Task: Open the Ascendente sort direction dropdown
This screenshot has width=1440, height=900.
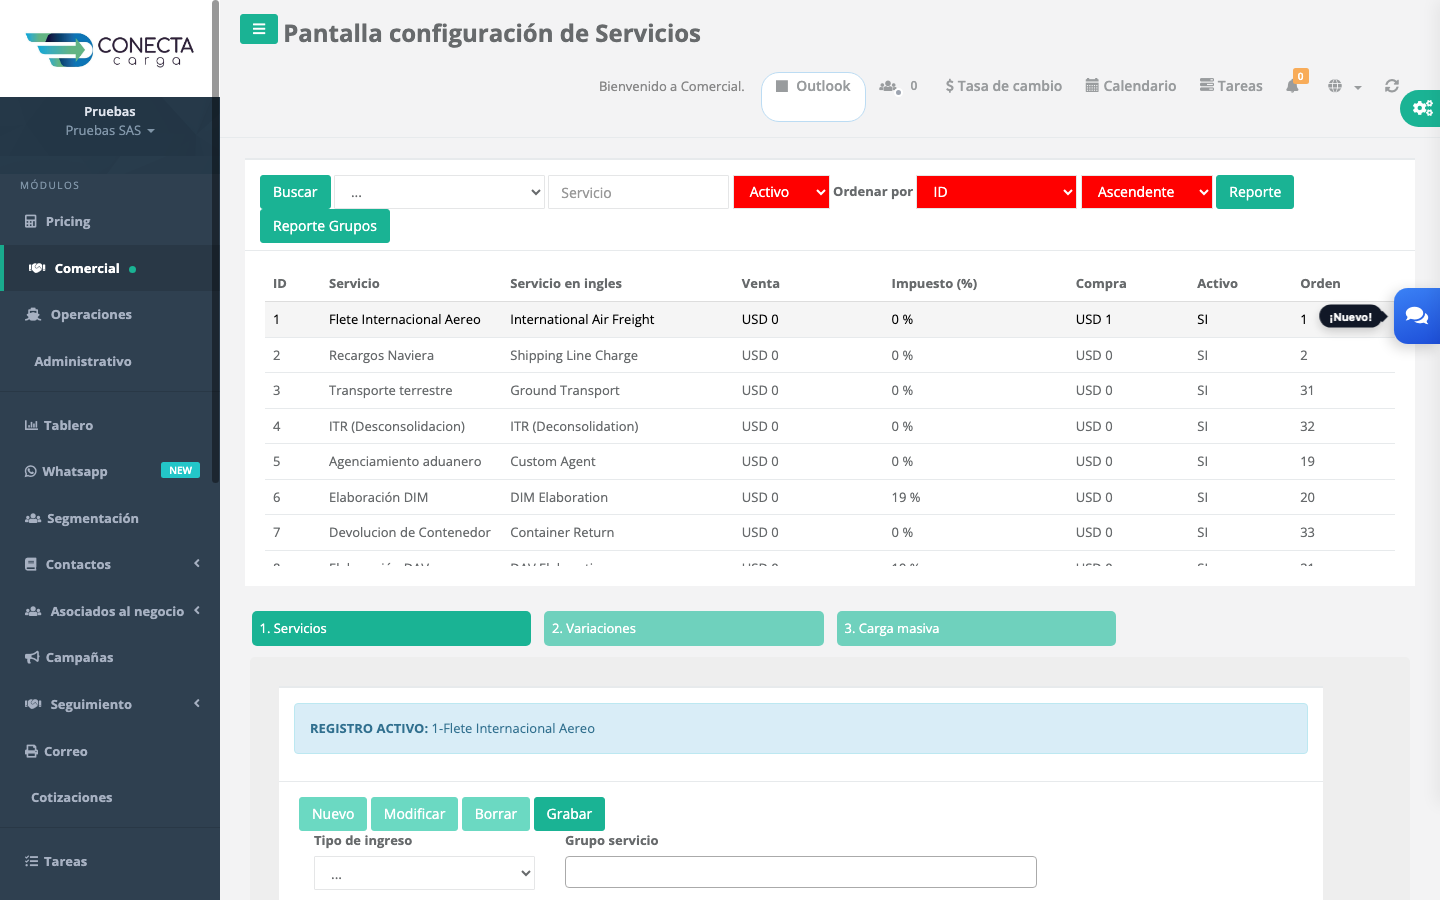Action: tap(1146, 192)
